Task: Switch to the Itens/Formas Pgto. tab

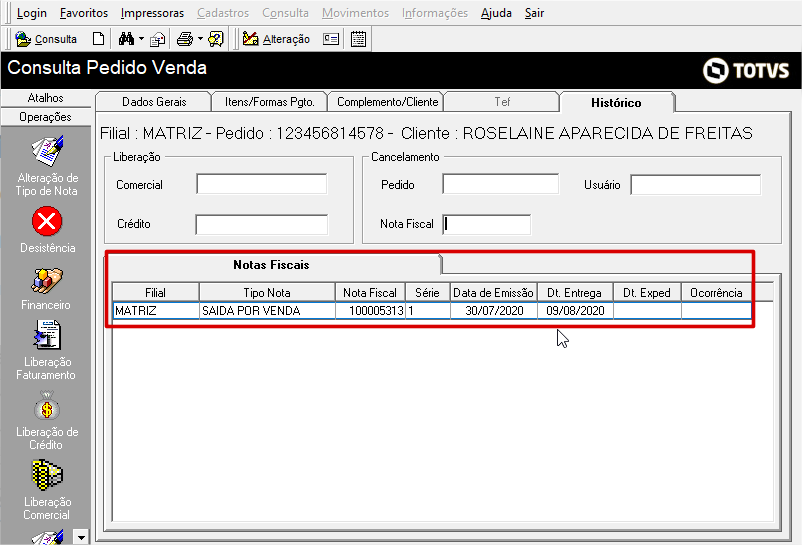Action: [269, 102]
